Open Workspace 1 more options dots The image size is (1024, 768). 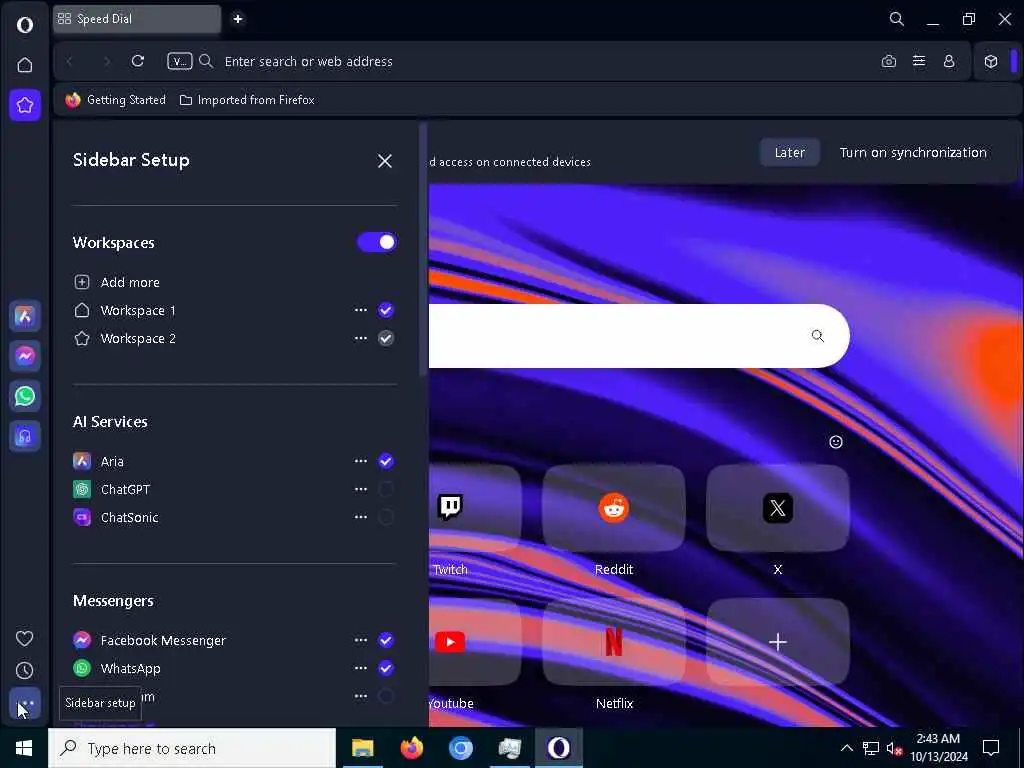(x=360, y=310)
